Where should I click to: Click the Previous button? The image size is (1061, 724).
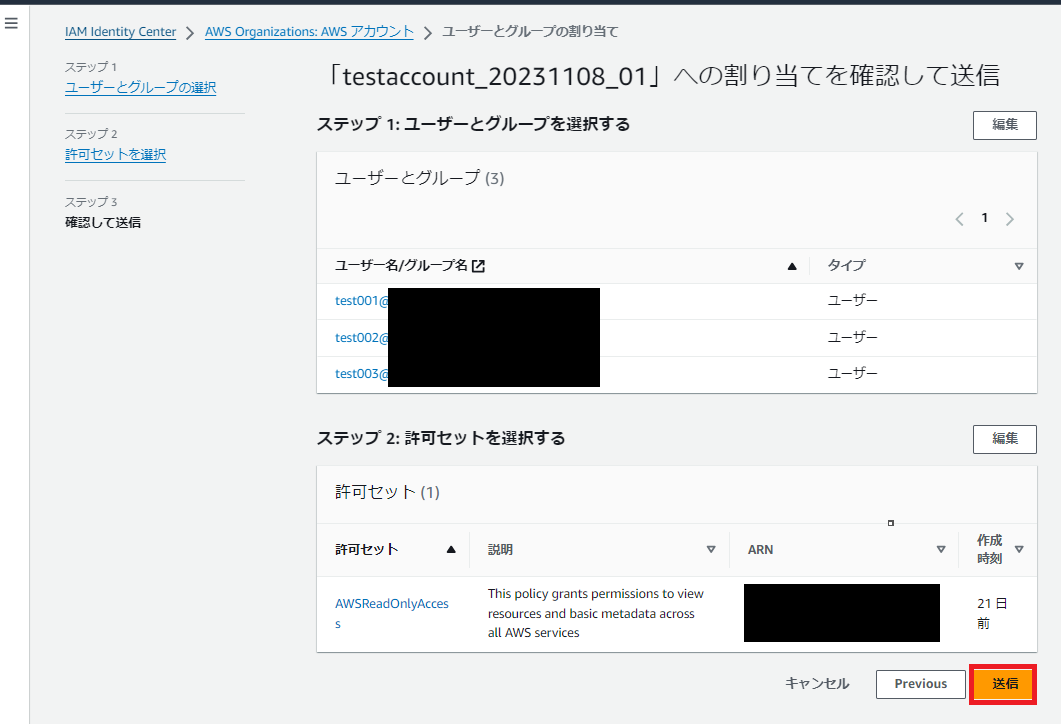tap(921, 684)
